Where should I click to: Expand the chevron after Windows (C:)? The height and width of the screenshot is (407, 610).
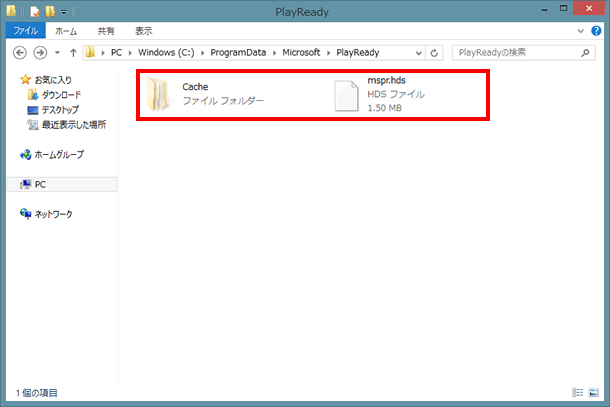tap(202, 53)
